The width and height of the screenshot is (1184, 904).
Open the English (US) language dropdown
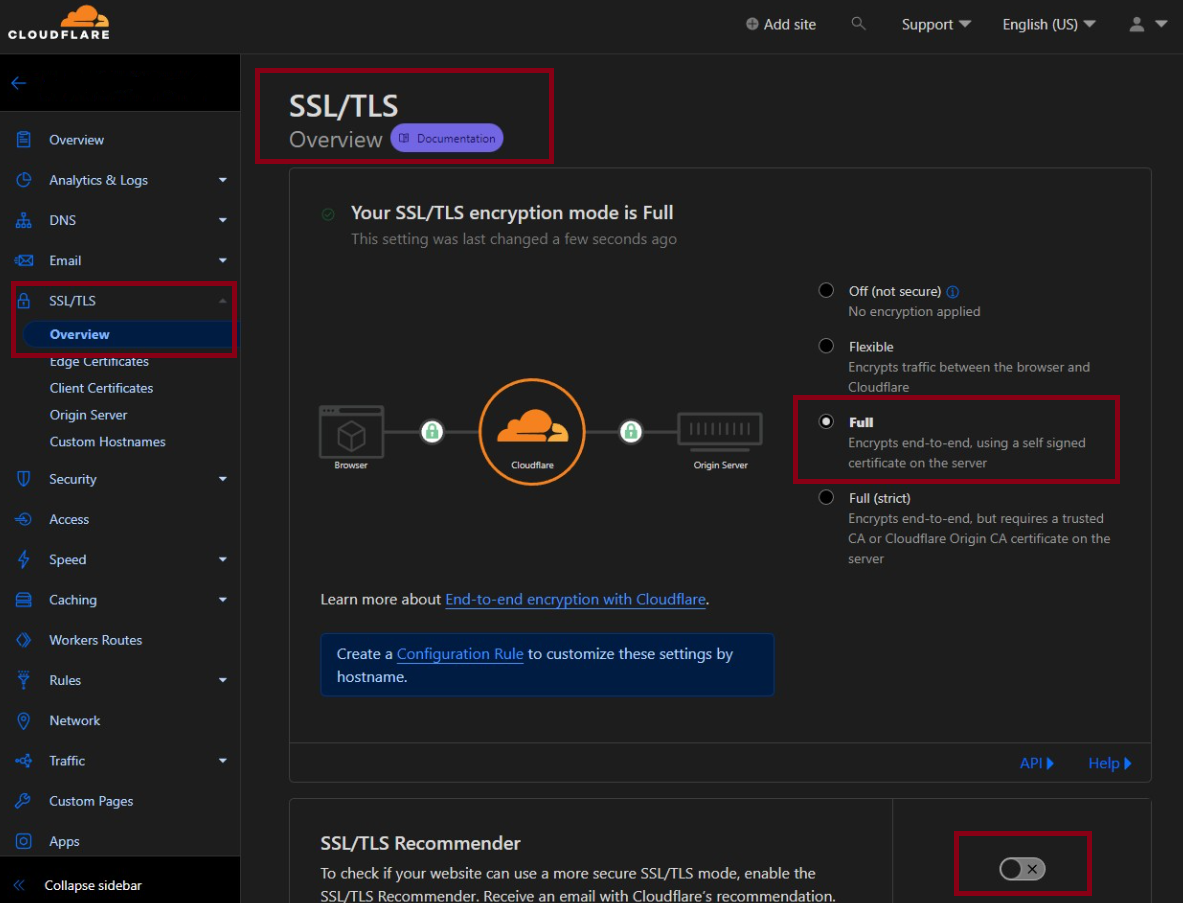[1048, 24]
